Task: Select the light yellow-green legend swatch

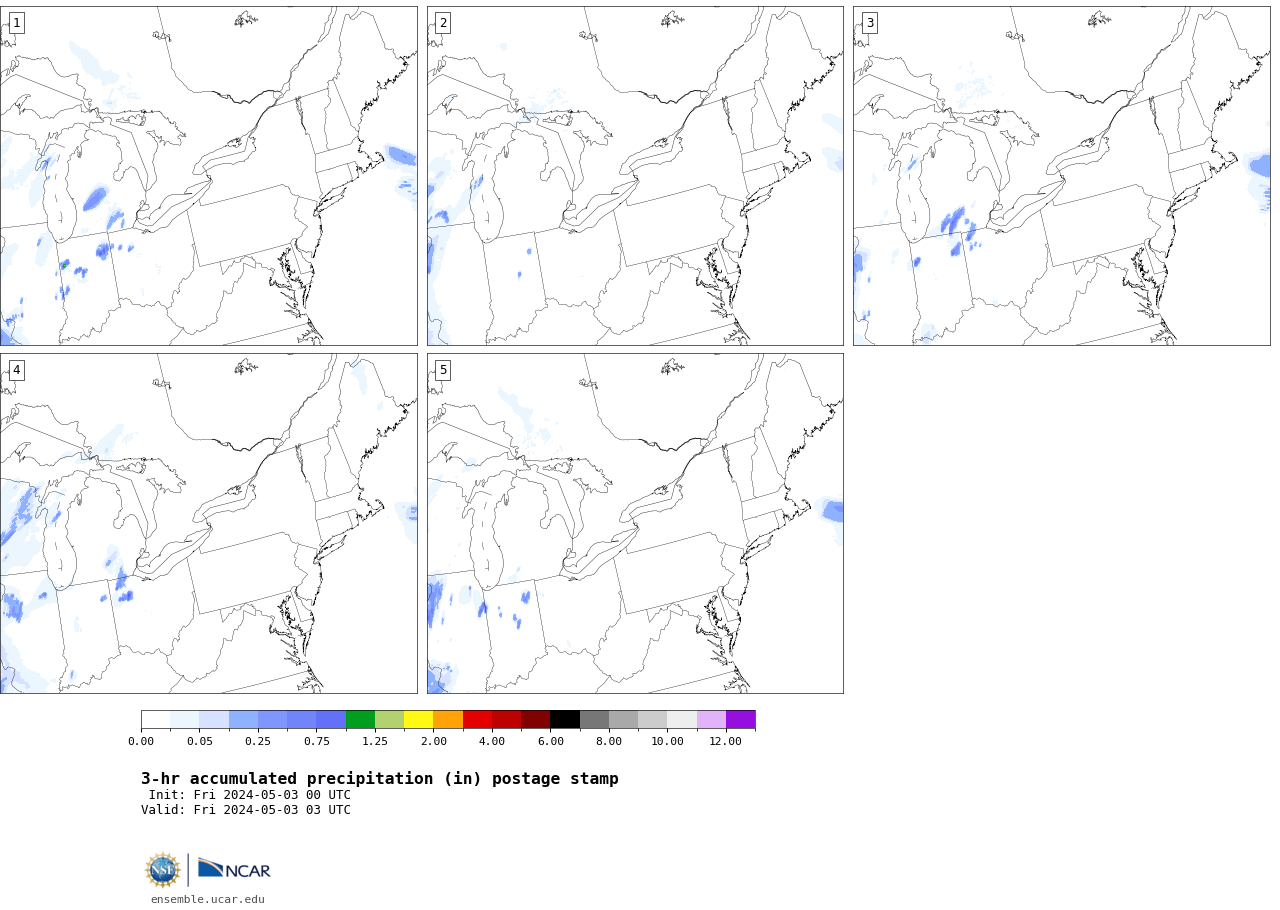Action: click(x=389, y=720)
